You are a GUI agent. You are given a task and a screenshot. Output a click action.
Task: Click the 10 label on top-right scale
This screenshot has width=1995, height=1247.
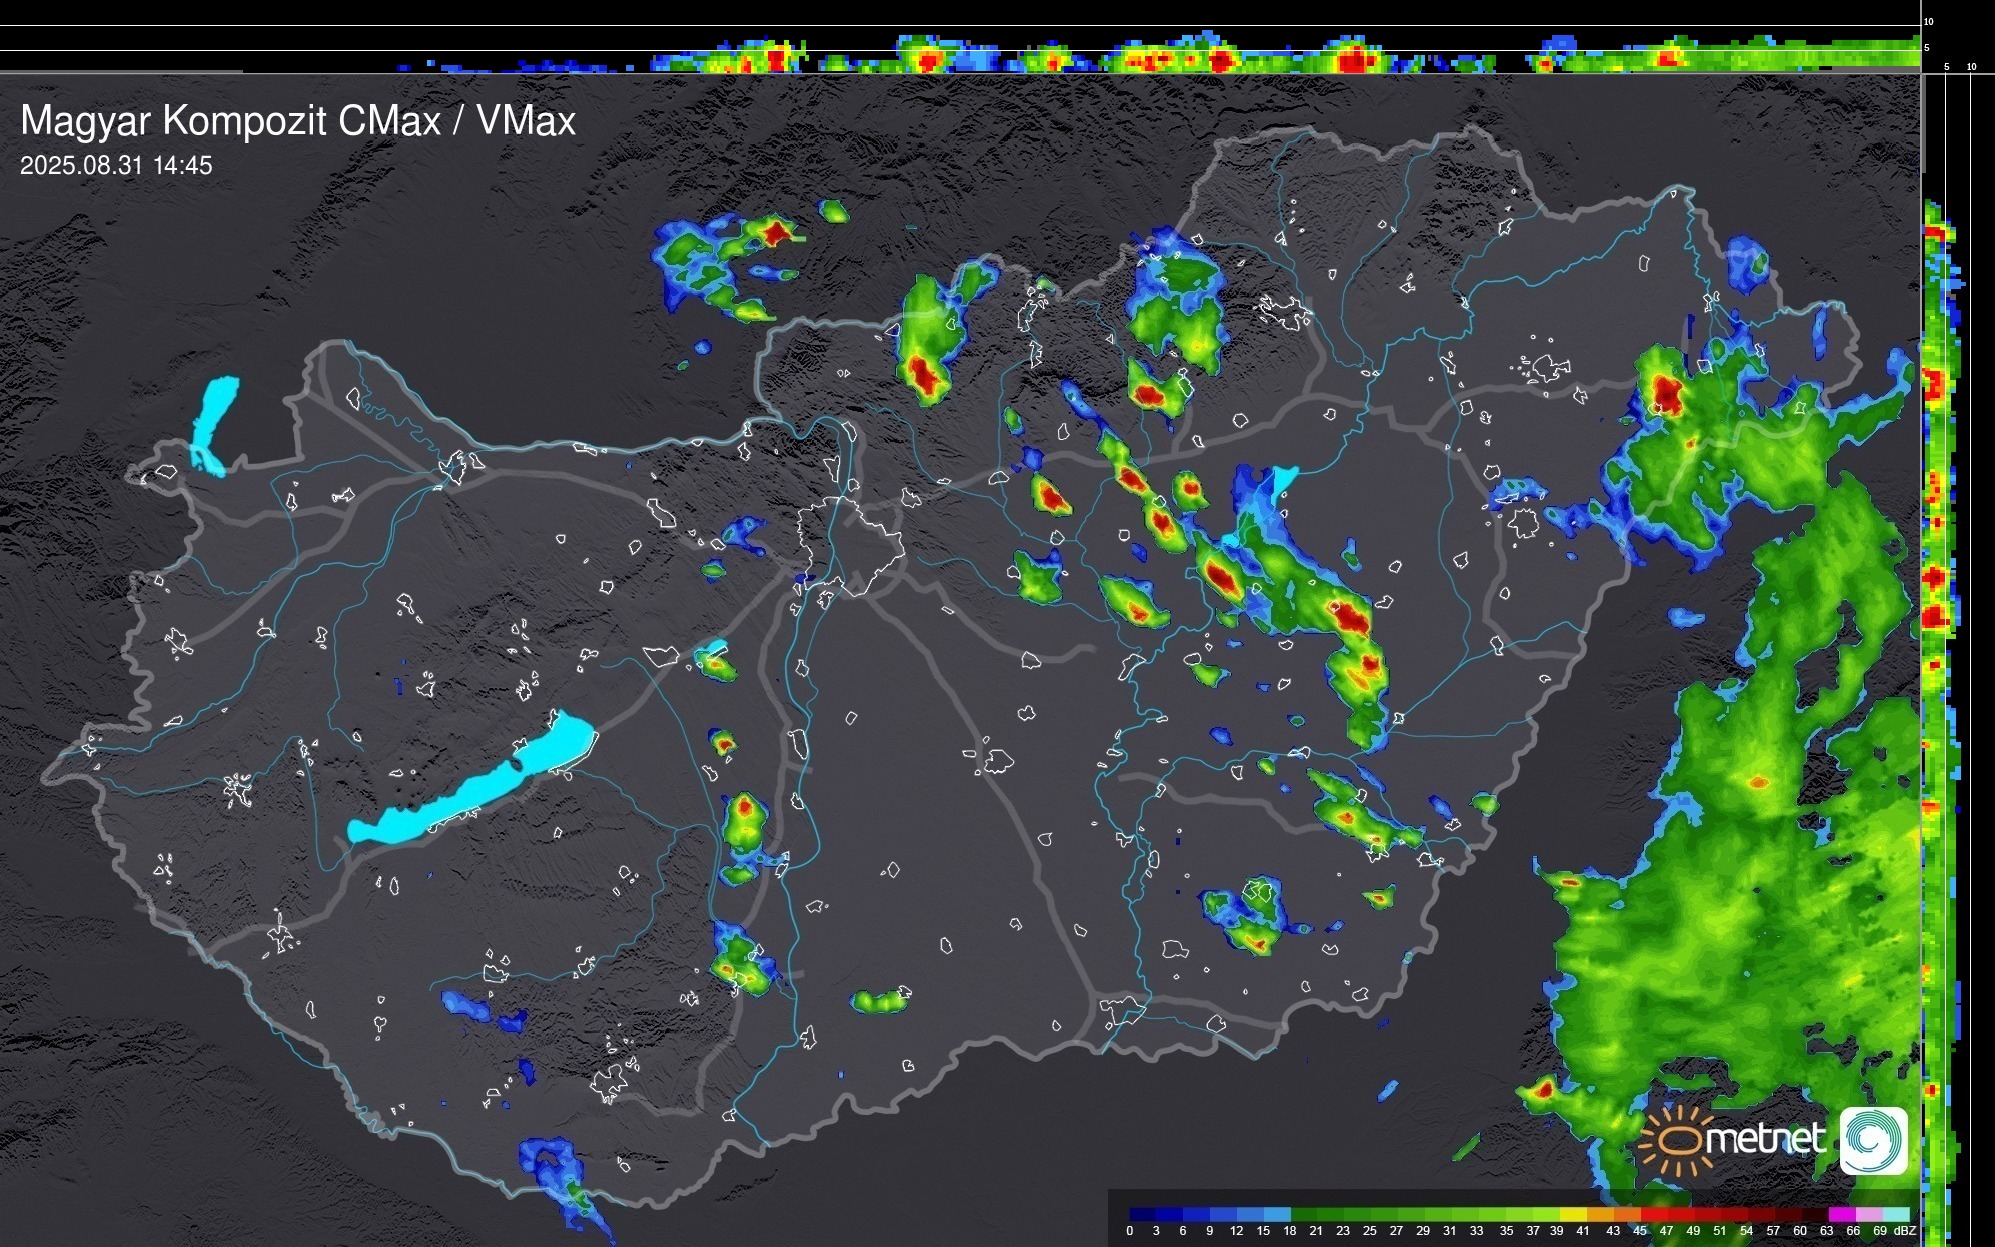(x=1929, y=21)
